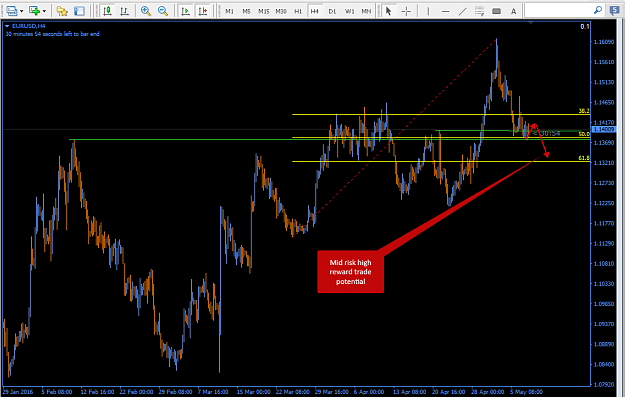Switch chart to bar chart
The height and width of the screenshot is (397, 625).
click(x=124, y=11)
